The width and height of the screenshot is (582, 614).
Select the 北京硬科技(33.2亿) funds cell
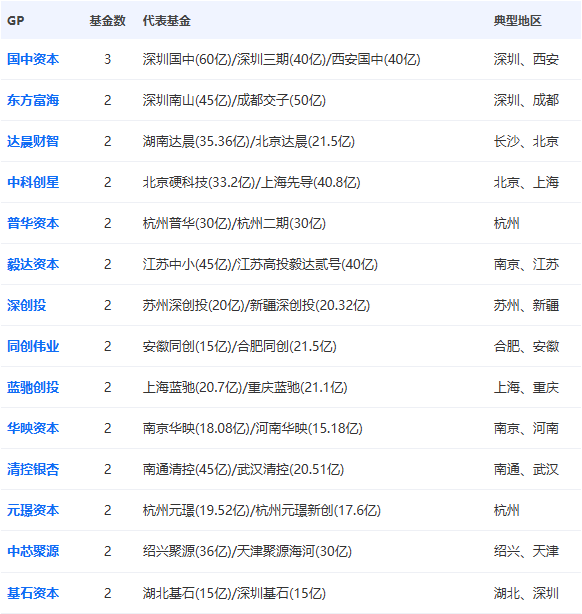click(251, 182)
